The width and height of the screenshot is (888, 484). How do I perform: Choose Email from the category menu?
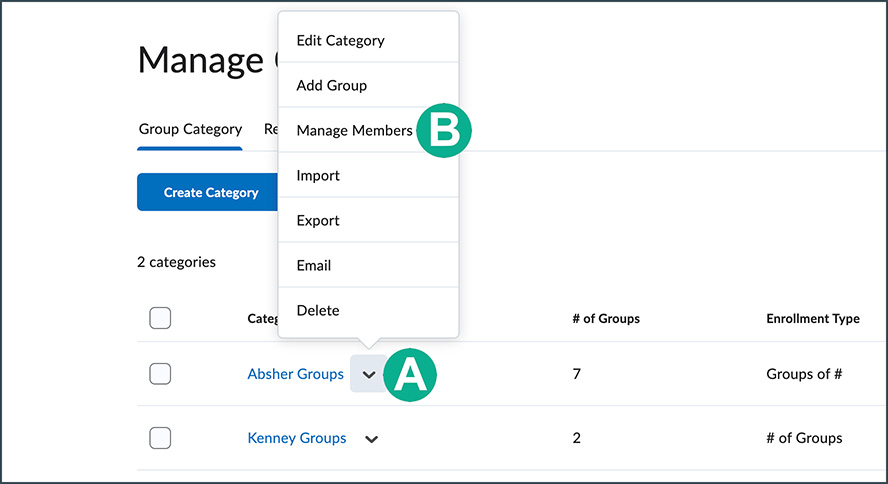(x=368, y=265)
